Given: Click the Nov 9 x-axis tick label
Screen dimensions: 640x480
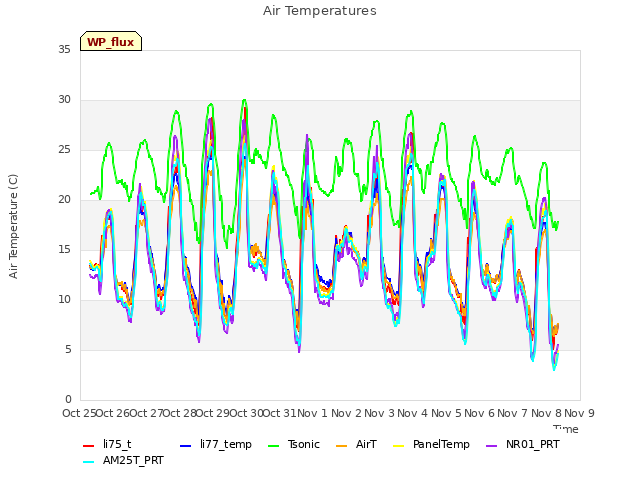Looking at the screenshot, I should coord(579,413).
